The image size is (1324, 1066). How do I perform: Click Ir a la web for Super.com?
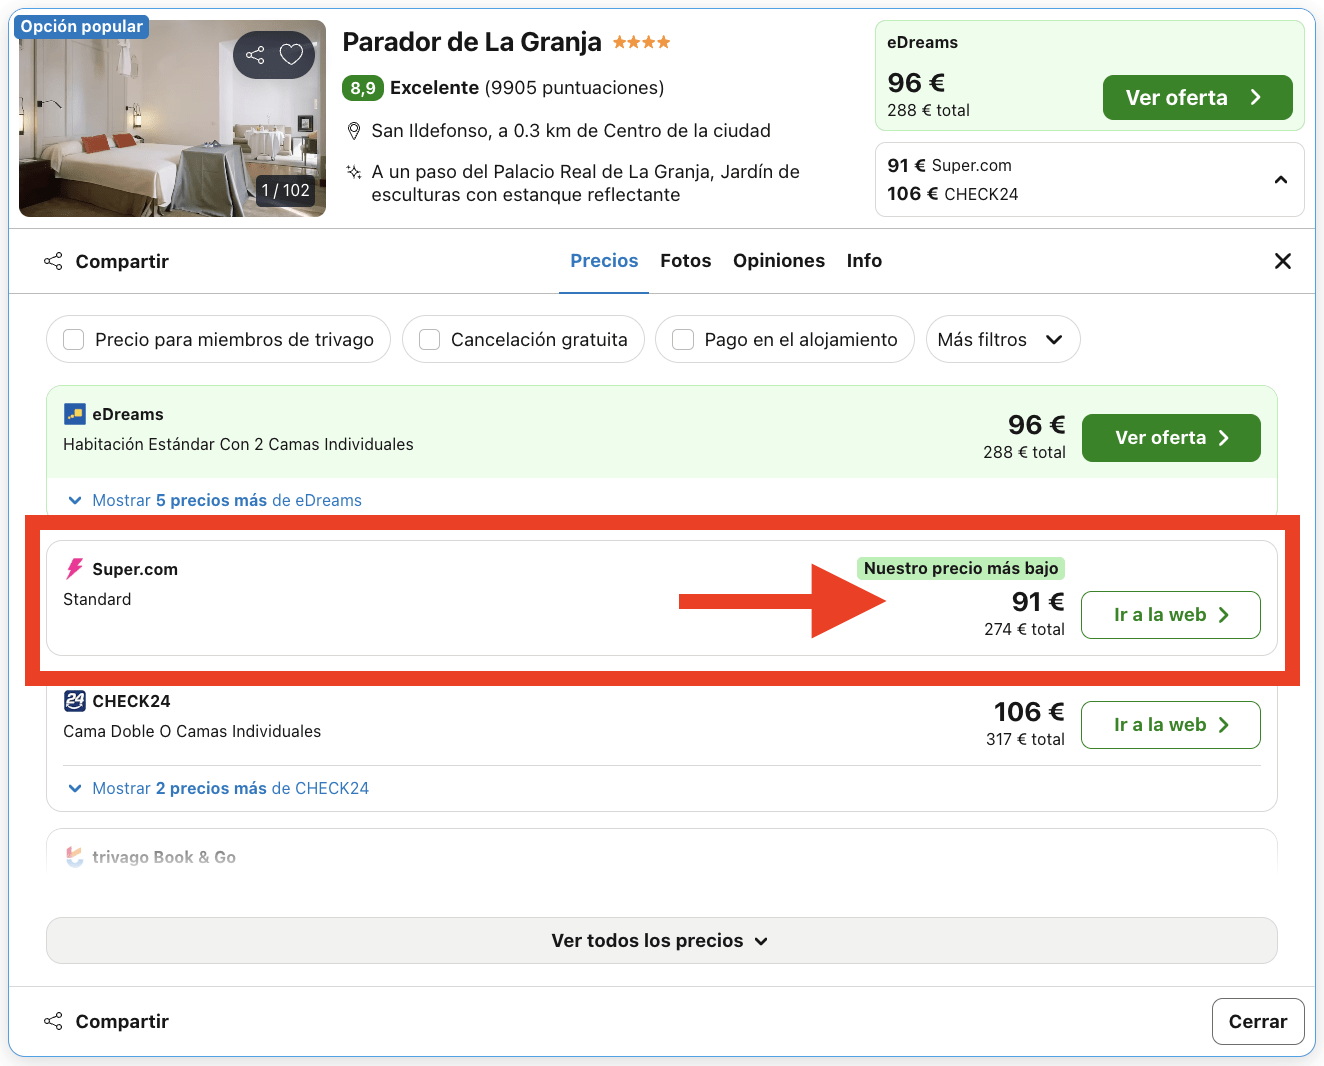pyautogui.click(x=1170, y=615)
